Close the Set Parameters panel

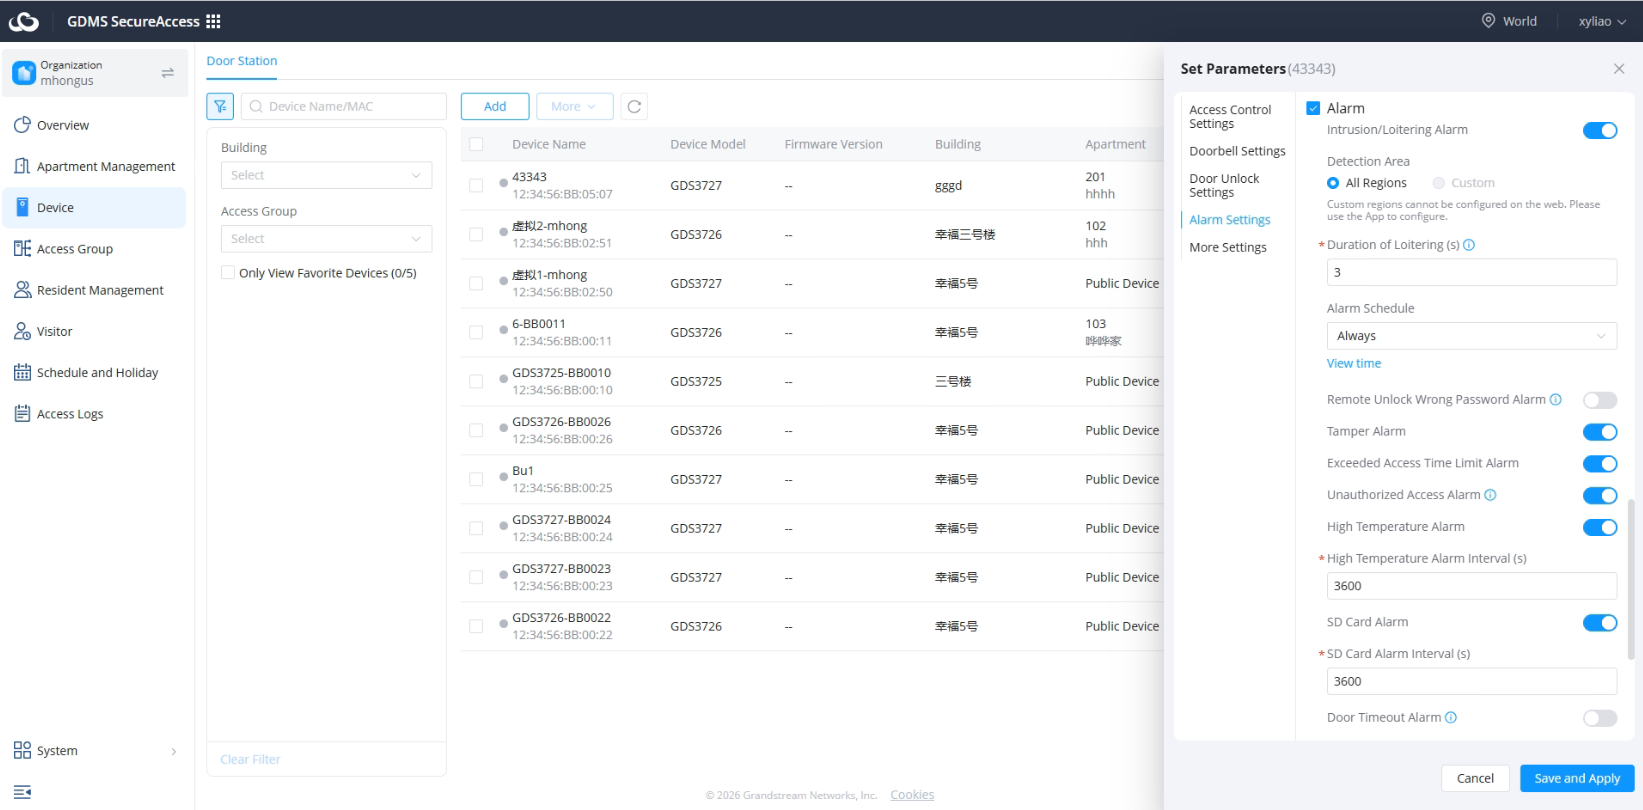pyautogui.click(x=1619, y=69)
